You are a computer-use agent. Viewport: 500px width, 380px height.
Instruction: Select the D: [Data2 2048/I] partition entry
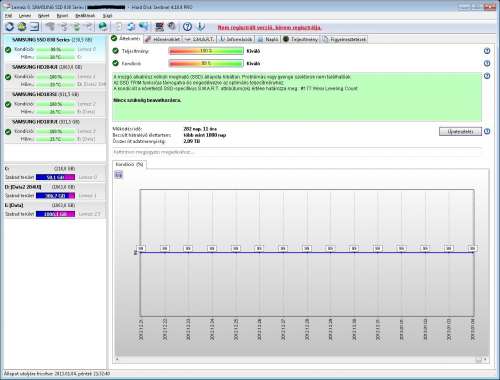point(55,191)
